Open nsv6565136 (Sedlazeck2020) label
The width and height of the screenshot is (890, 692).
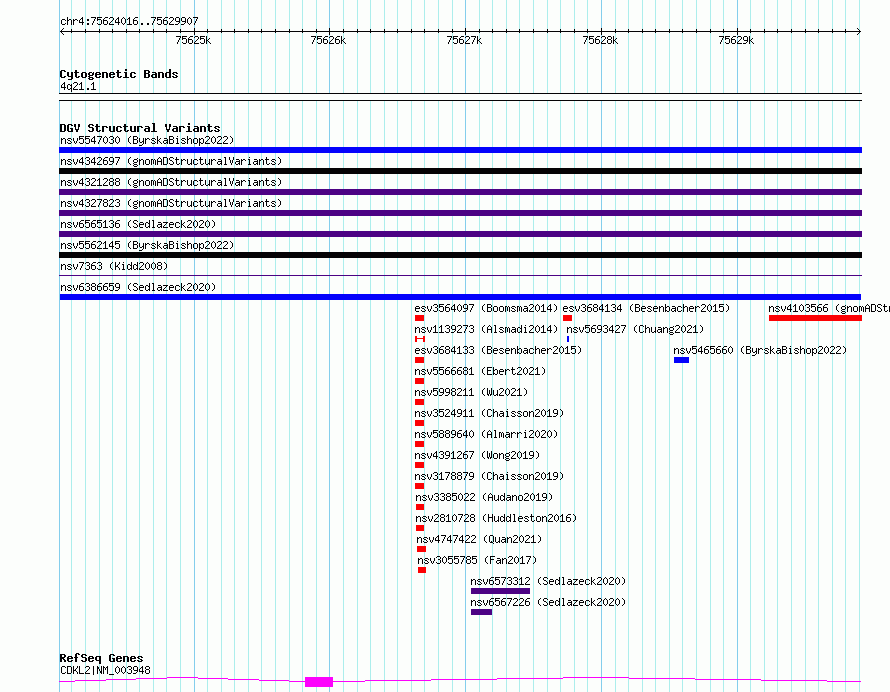tap(138, 224)
